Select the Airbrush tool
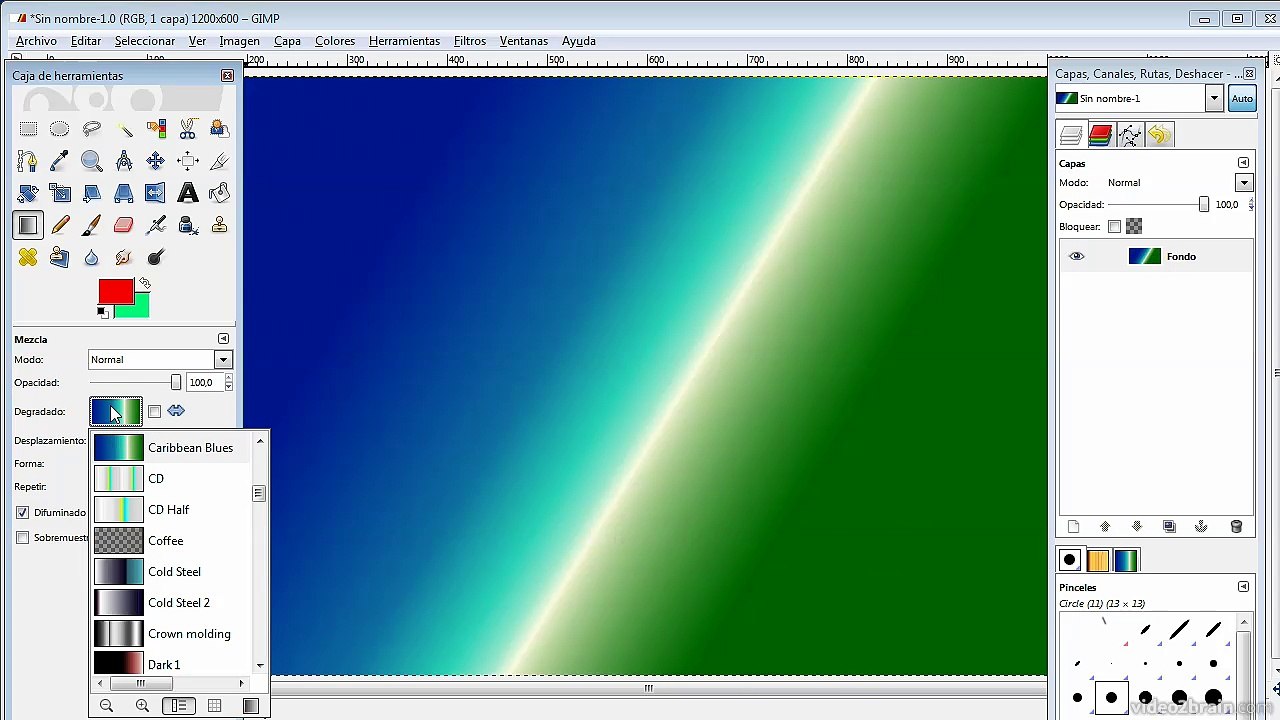The width and height of the screenshot is (1280, 720). 156,225
